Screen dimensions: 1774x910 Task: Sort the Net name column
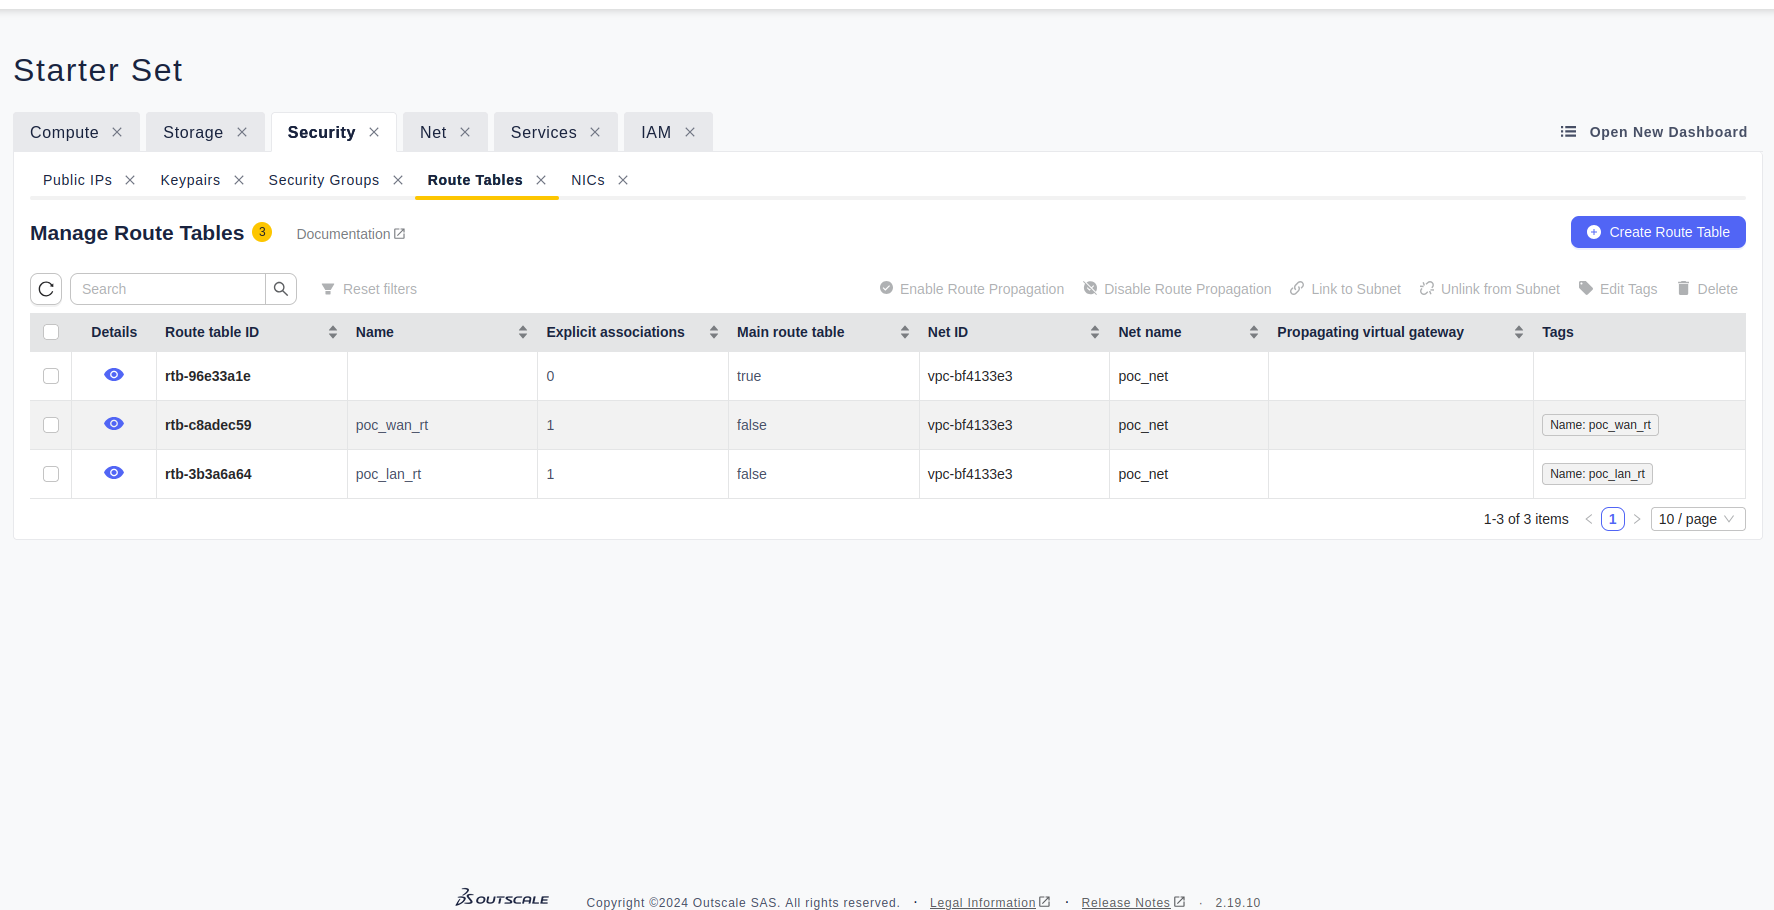pyautogui.click(x=1253, y=332)
